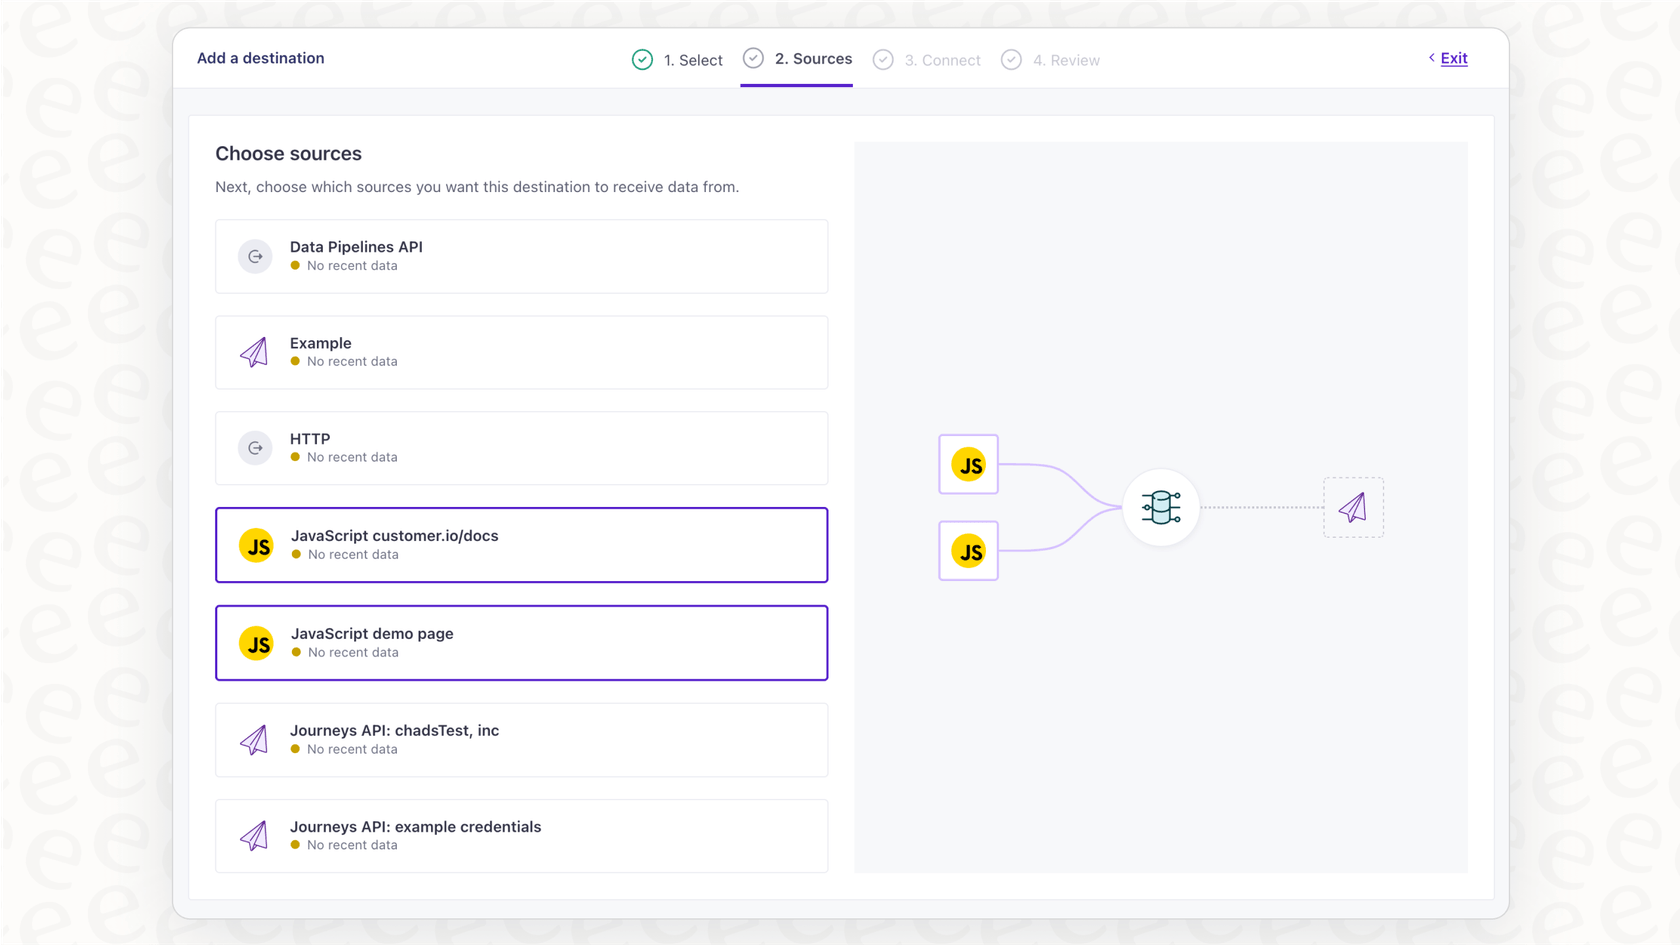Screen dimensions: 1680x945
Task: Click the Journeys API: example credentials icon
Action: tap(255, 836)
